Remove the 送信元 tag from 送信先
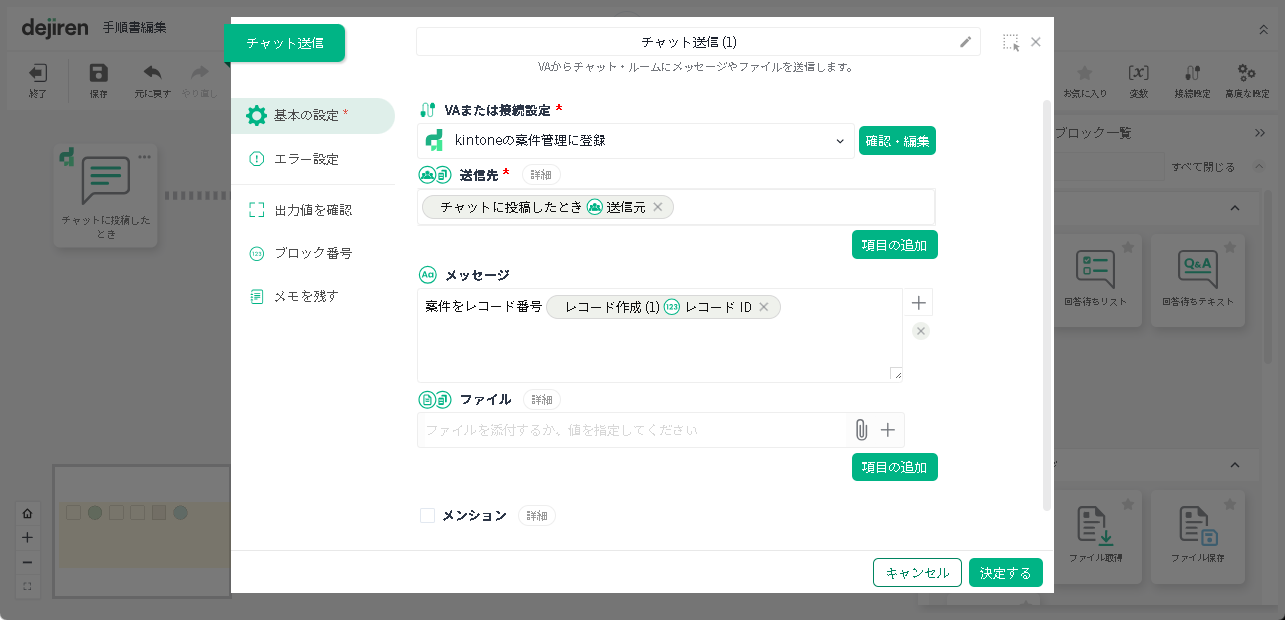The width and height of the screenshot is (1285, 620). 657,207
